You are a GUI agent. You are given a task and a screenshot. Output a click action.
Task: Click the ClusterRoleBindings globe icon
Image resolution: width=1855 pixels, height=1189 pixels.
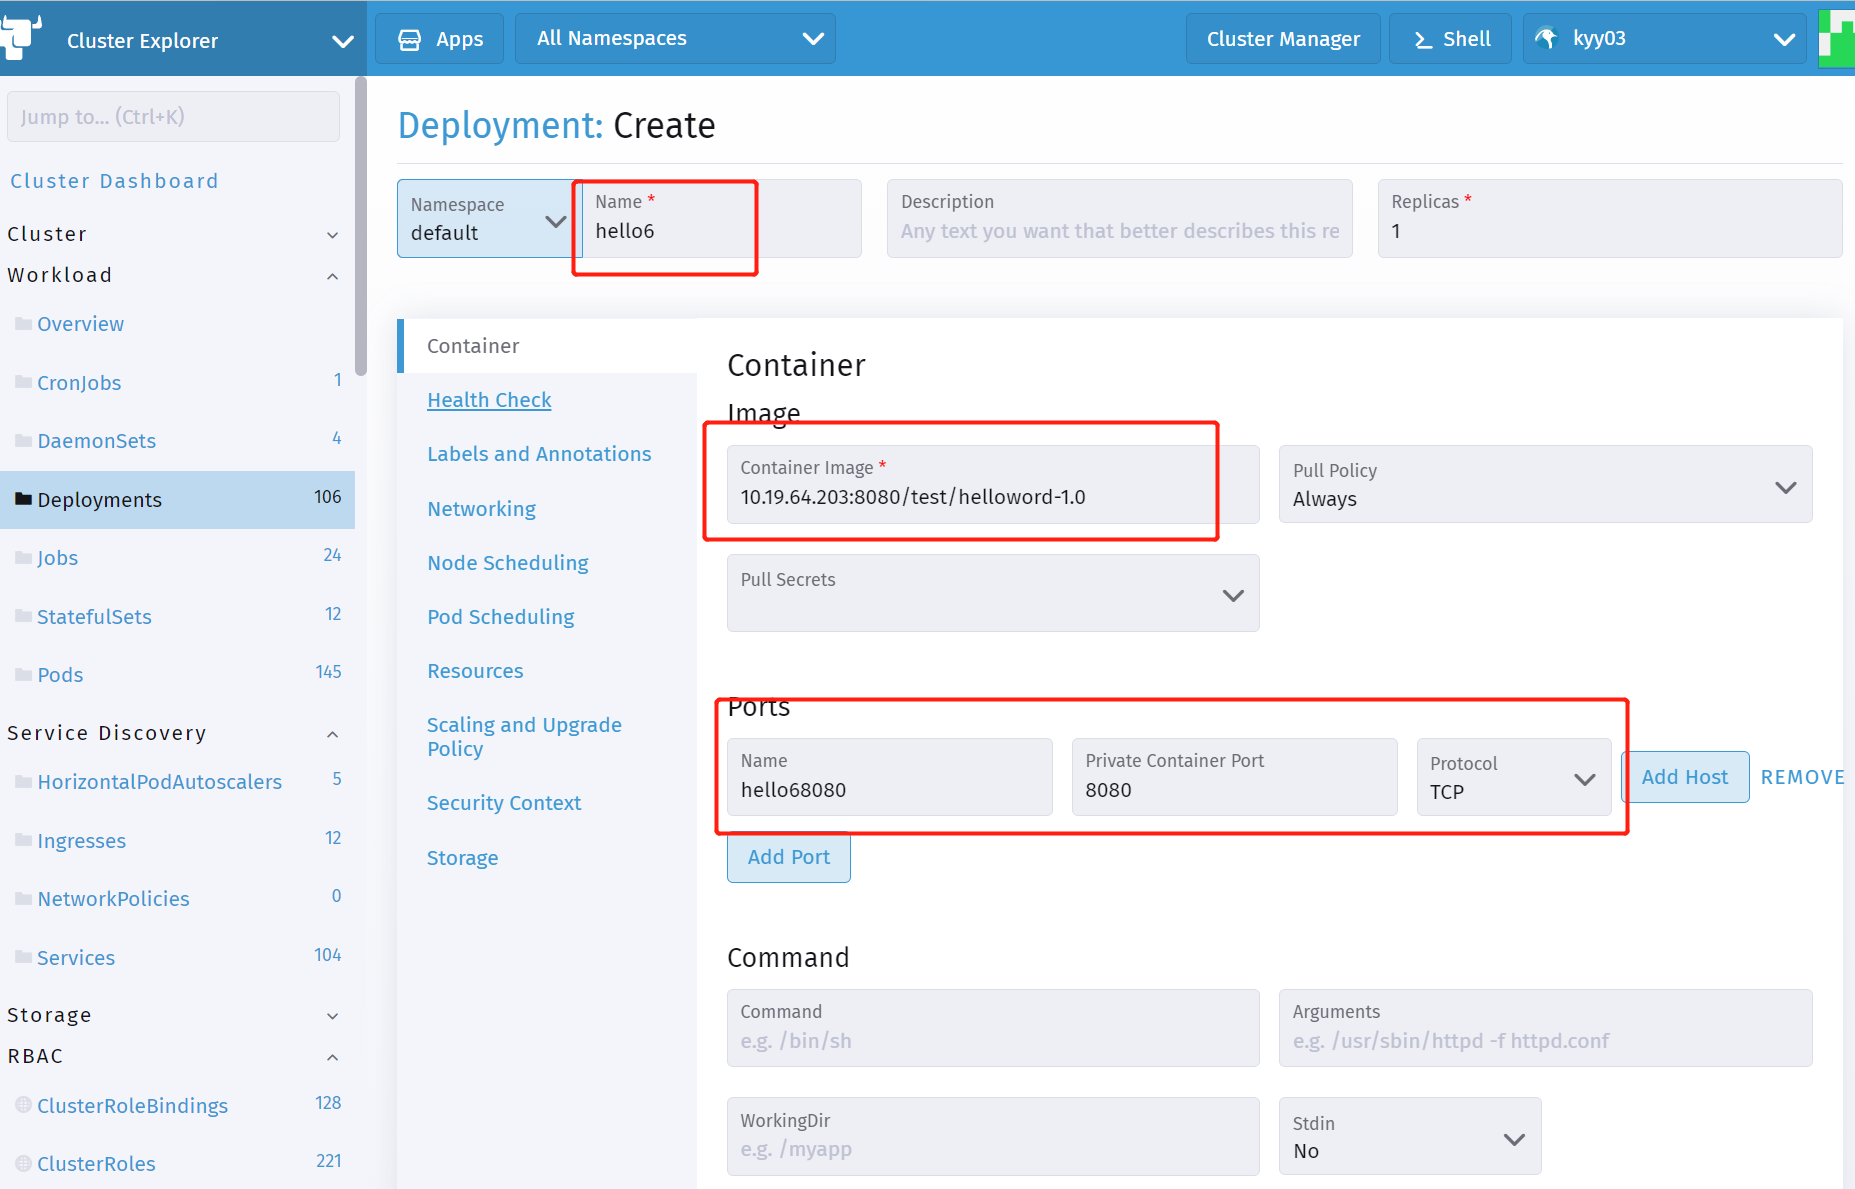[x=24, y=1105]
